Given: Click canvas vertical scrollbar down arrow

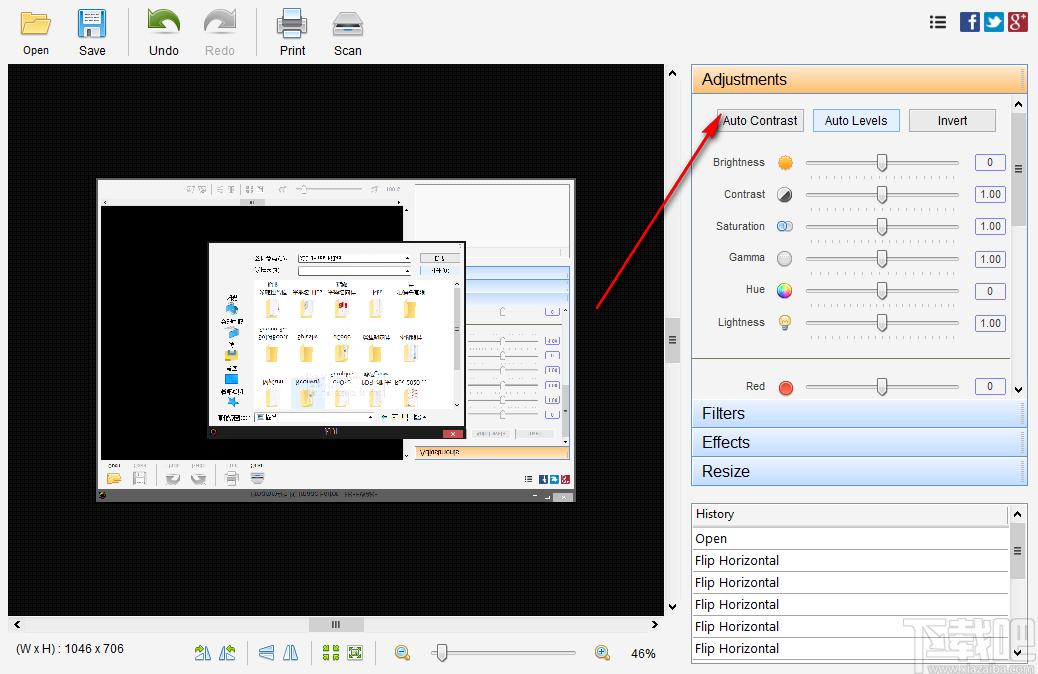Looking at the screenshot, I should pyautogui.click(x=673, y=606).
